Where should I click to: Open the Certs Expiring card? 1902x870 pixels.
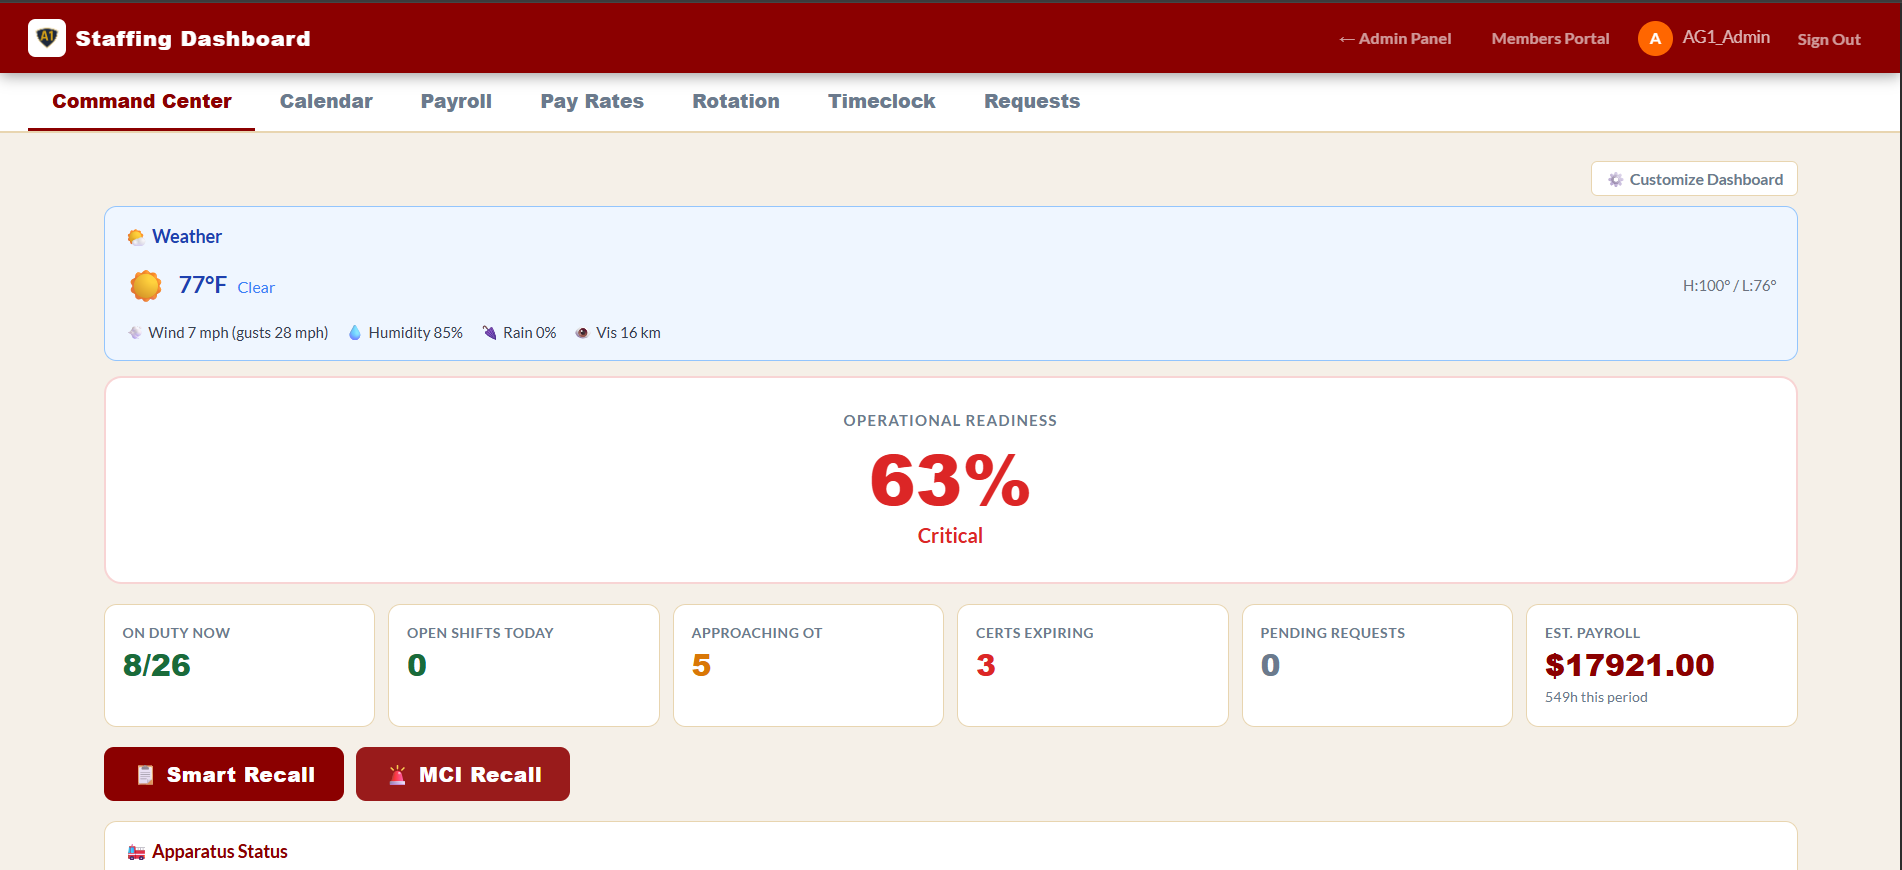pos(1093,665)
